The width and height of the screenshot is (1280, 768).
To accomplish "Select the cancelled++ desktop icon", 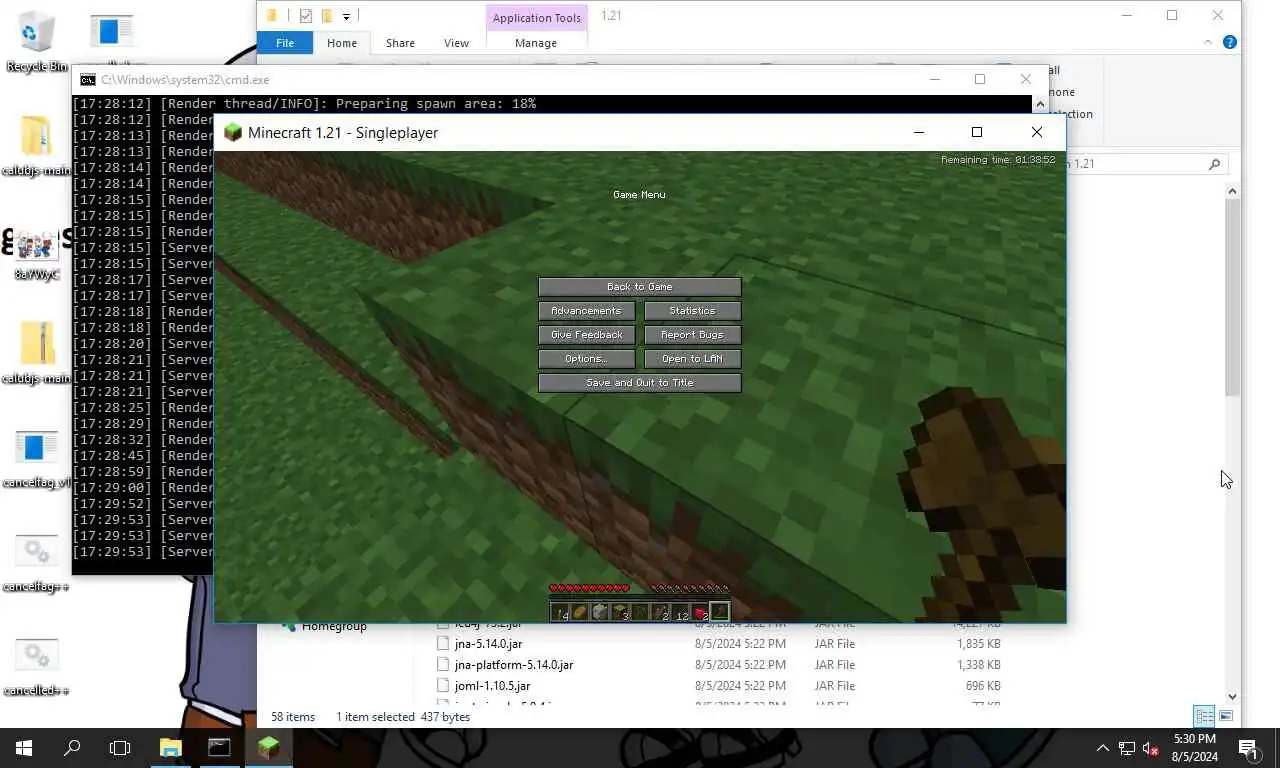I will (36, 667).
